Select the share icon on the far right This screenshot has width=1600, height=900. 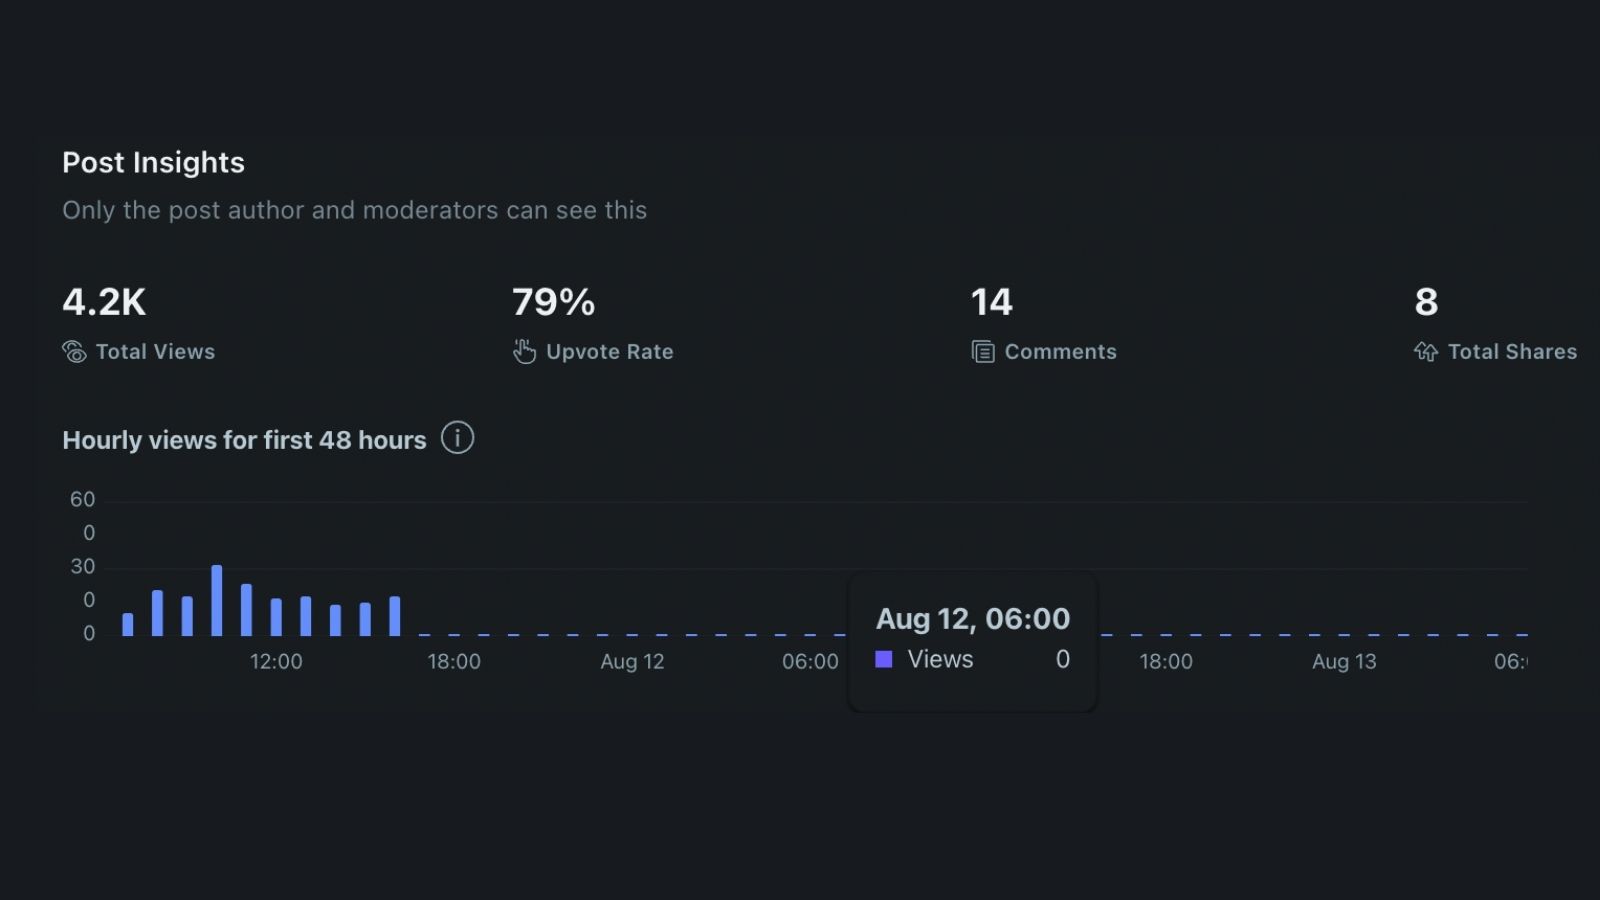click(1427, 351)
